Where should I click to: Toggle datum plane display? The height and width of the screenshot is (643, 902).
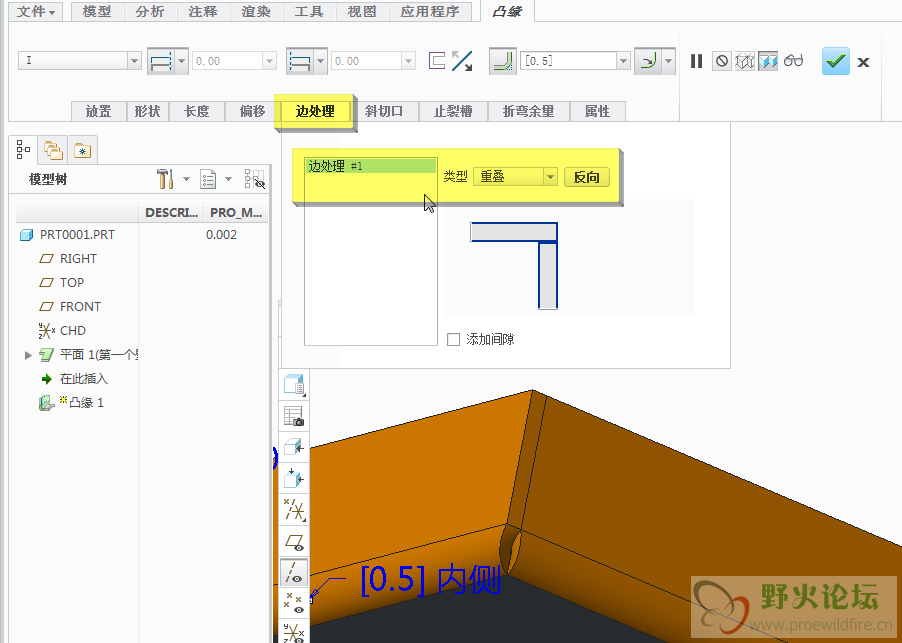tap(294, 541)
